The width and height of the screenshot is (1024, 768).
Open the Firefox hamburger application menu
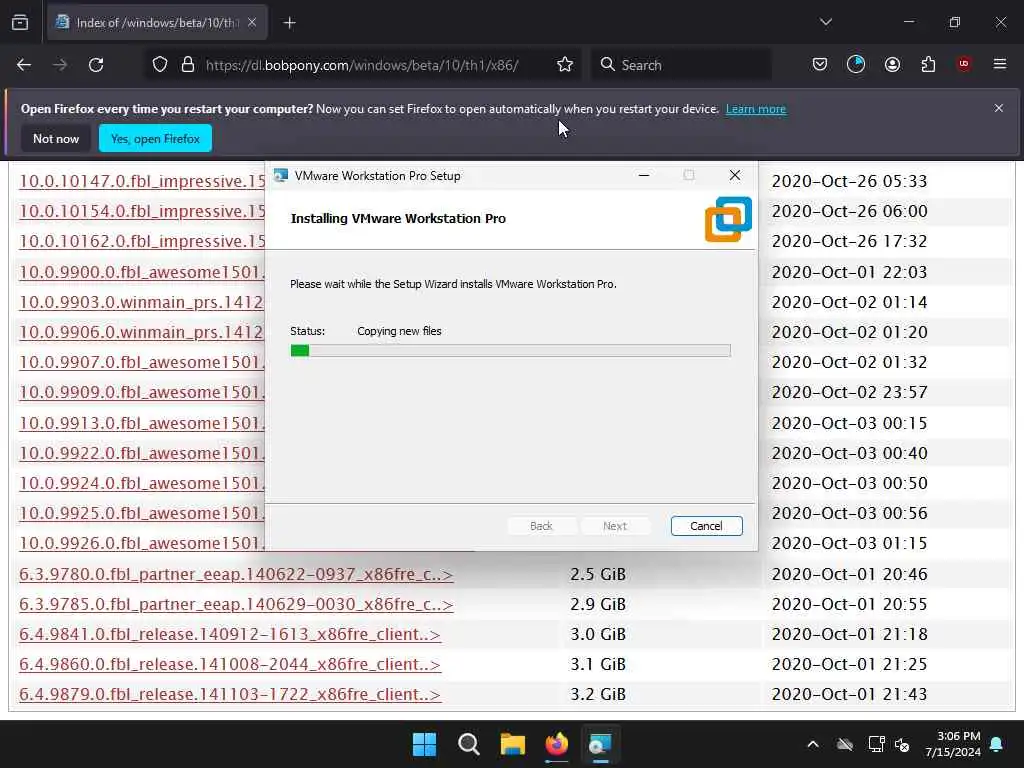click(x=999, y=64)
